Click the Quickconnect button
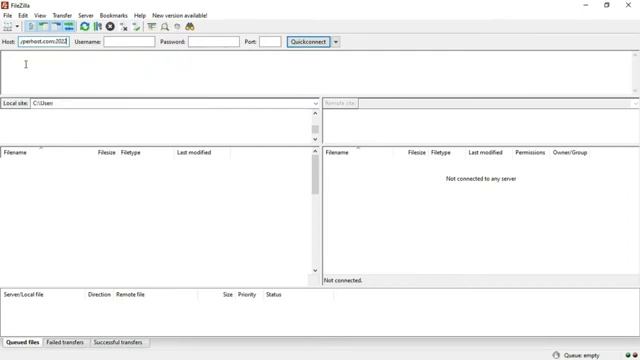Image resolution: width=640 pixels, height=360 pixels. tap(309, 42)
